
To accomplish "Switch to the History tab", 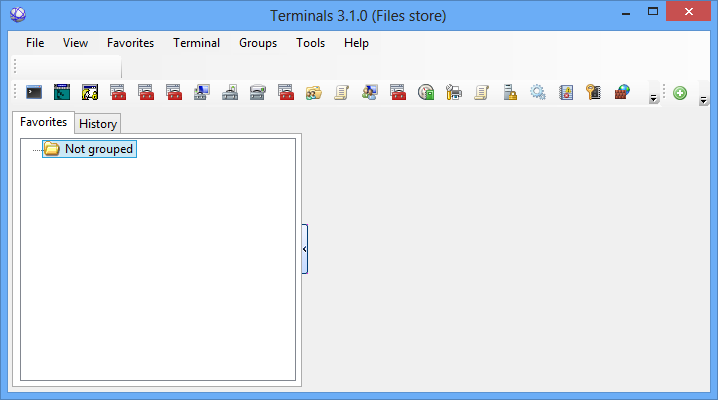I will click(98, 124).
